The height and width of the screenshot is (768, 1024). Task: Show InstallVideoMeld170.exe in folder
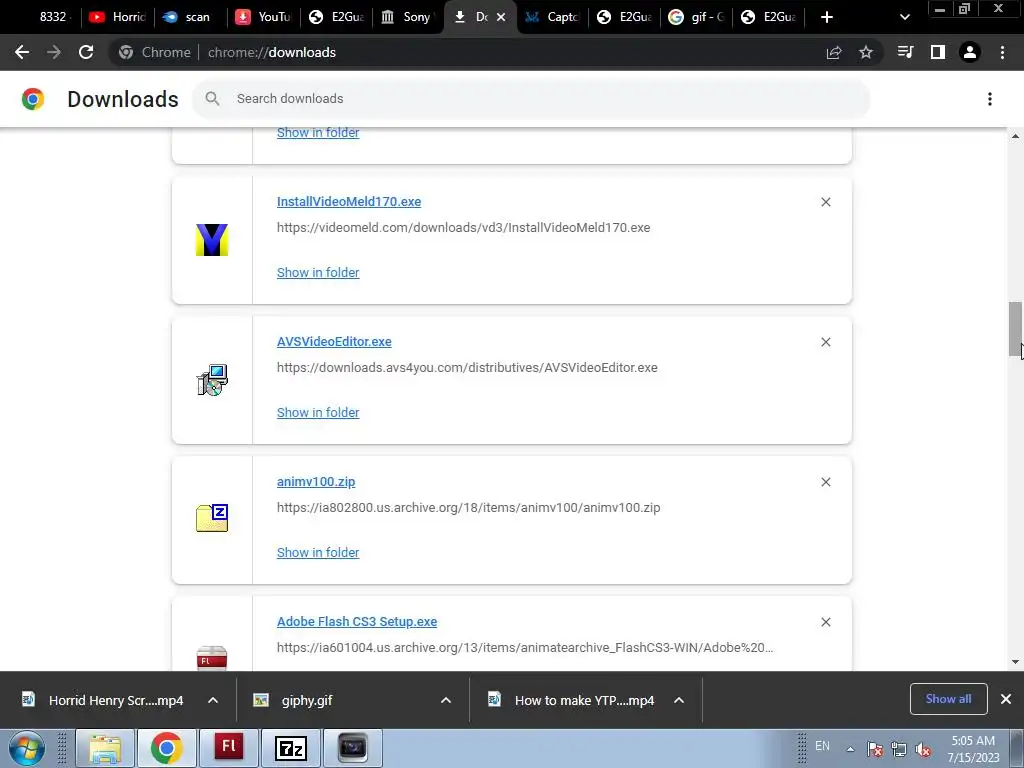[x=318, y=273]
